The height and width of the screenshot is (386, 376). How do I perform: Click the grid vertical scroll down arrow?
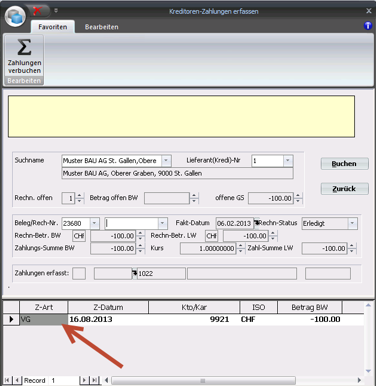click(x=368, y=371)
